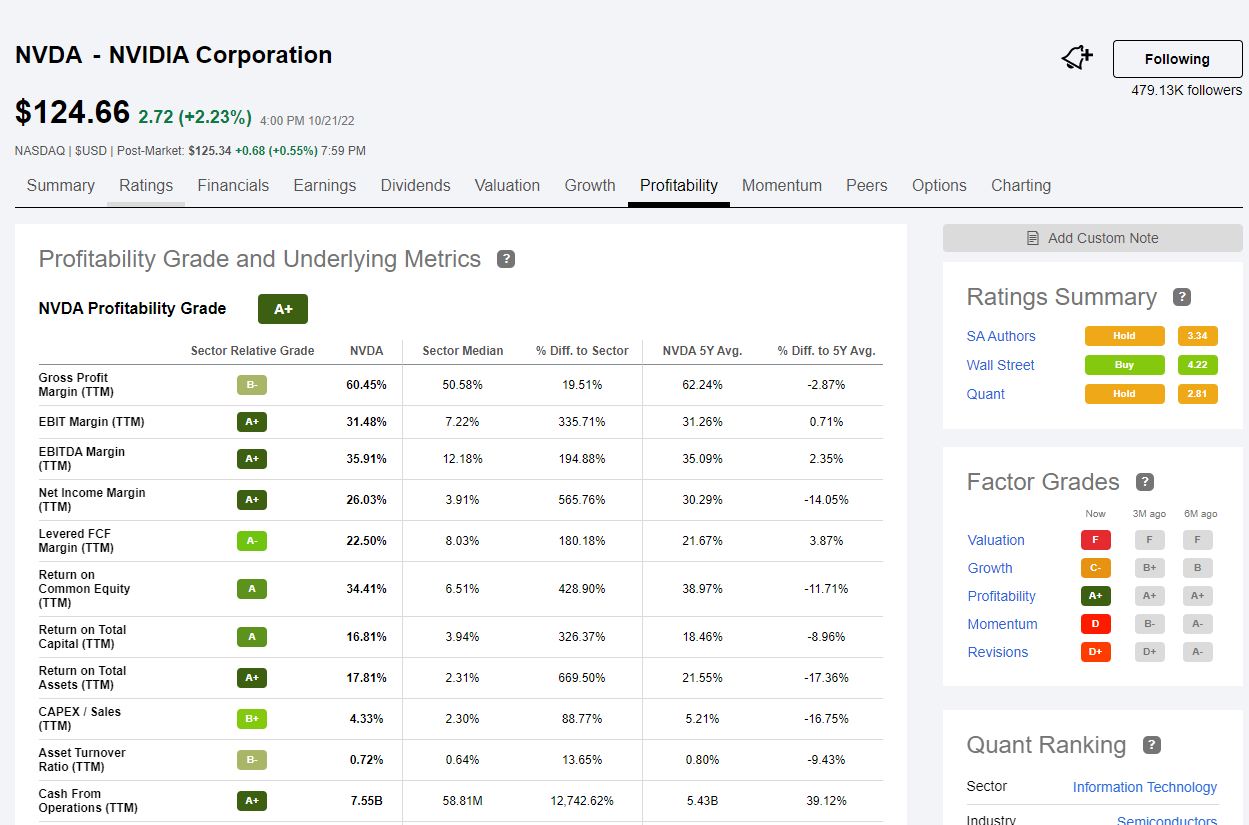Click help icon next to Ratings Summary

(1182, 297)
